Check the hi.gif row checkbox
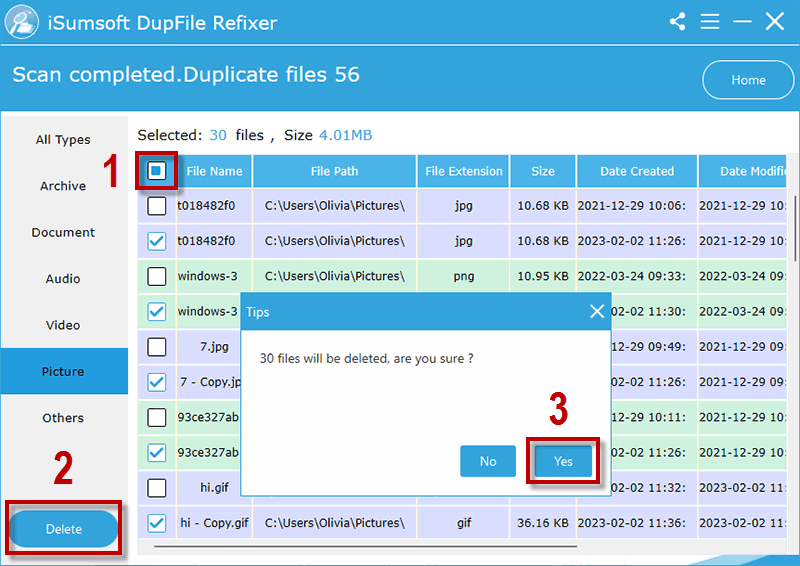 tap(157, 487)
